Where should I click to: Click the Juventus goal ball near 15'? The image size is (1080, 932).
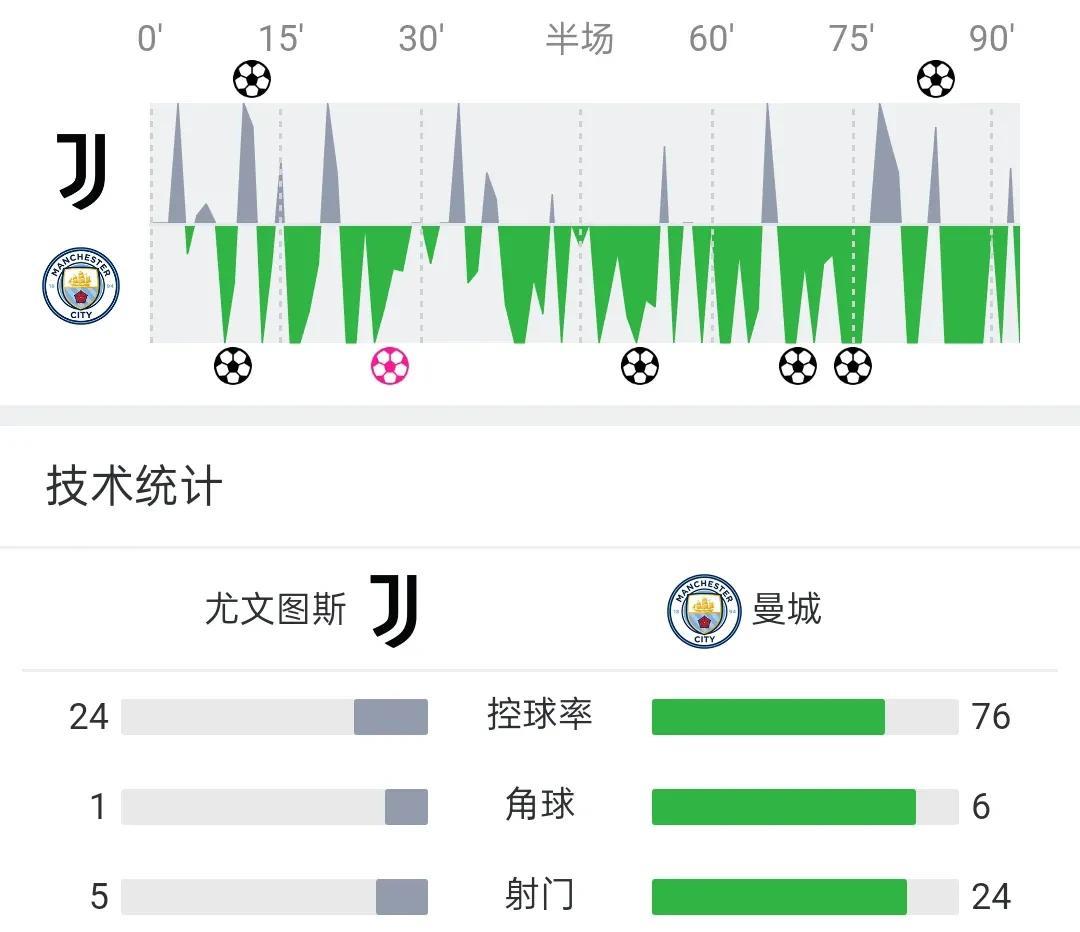click(251, 79)
